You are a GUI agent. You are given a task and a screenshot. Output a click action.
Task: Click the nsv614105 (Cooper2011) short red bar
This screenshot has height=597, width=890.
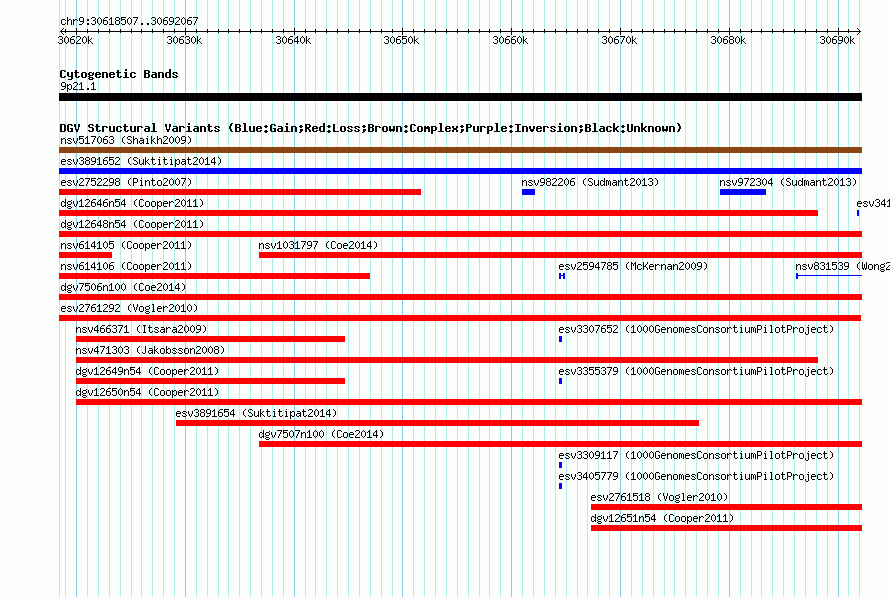point(86,255)
